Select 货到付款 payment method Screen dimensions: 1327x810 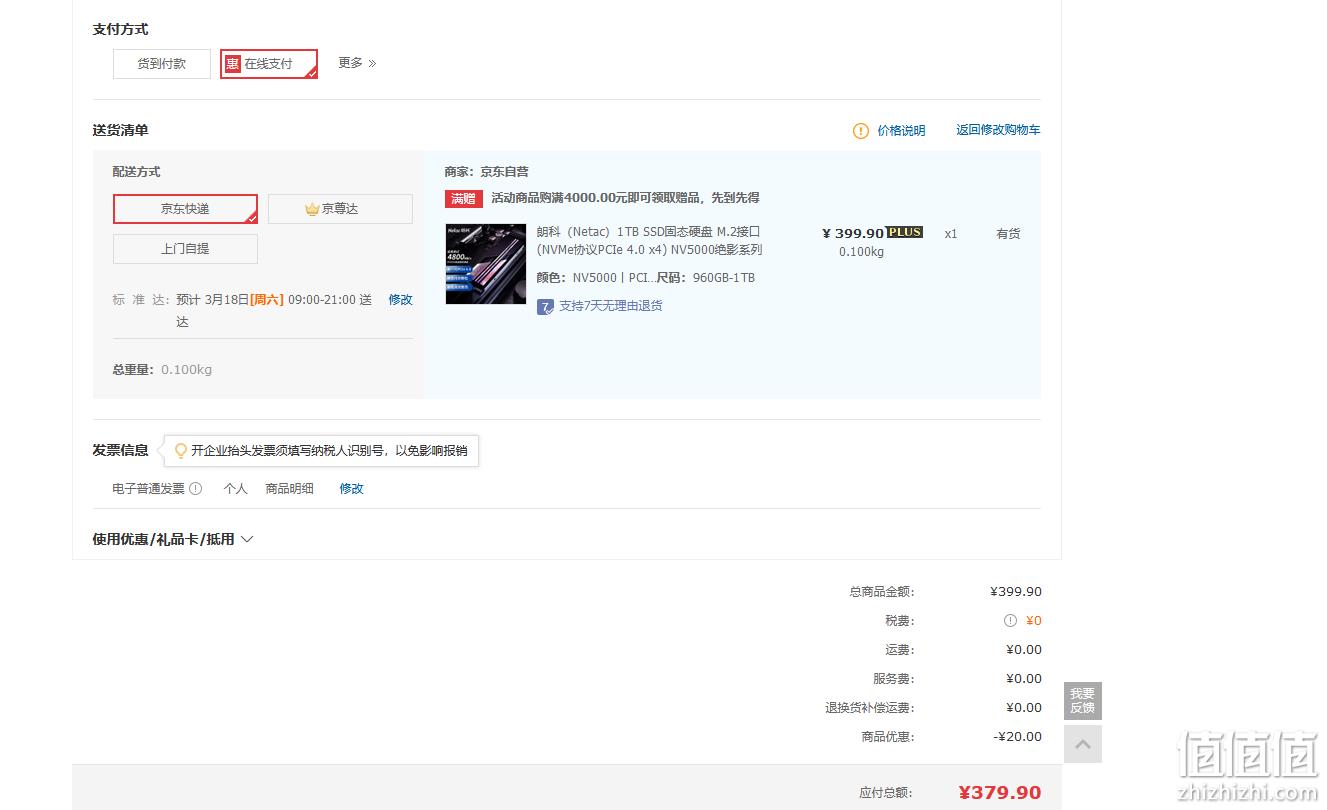point(162,64)
